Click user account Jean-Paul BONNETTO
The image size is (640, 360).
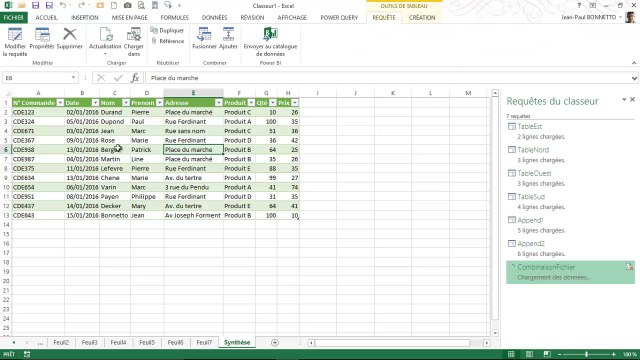[588, 17]
